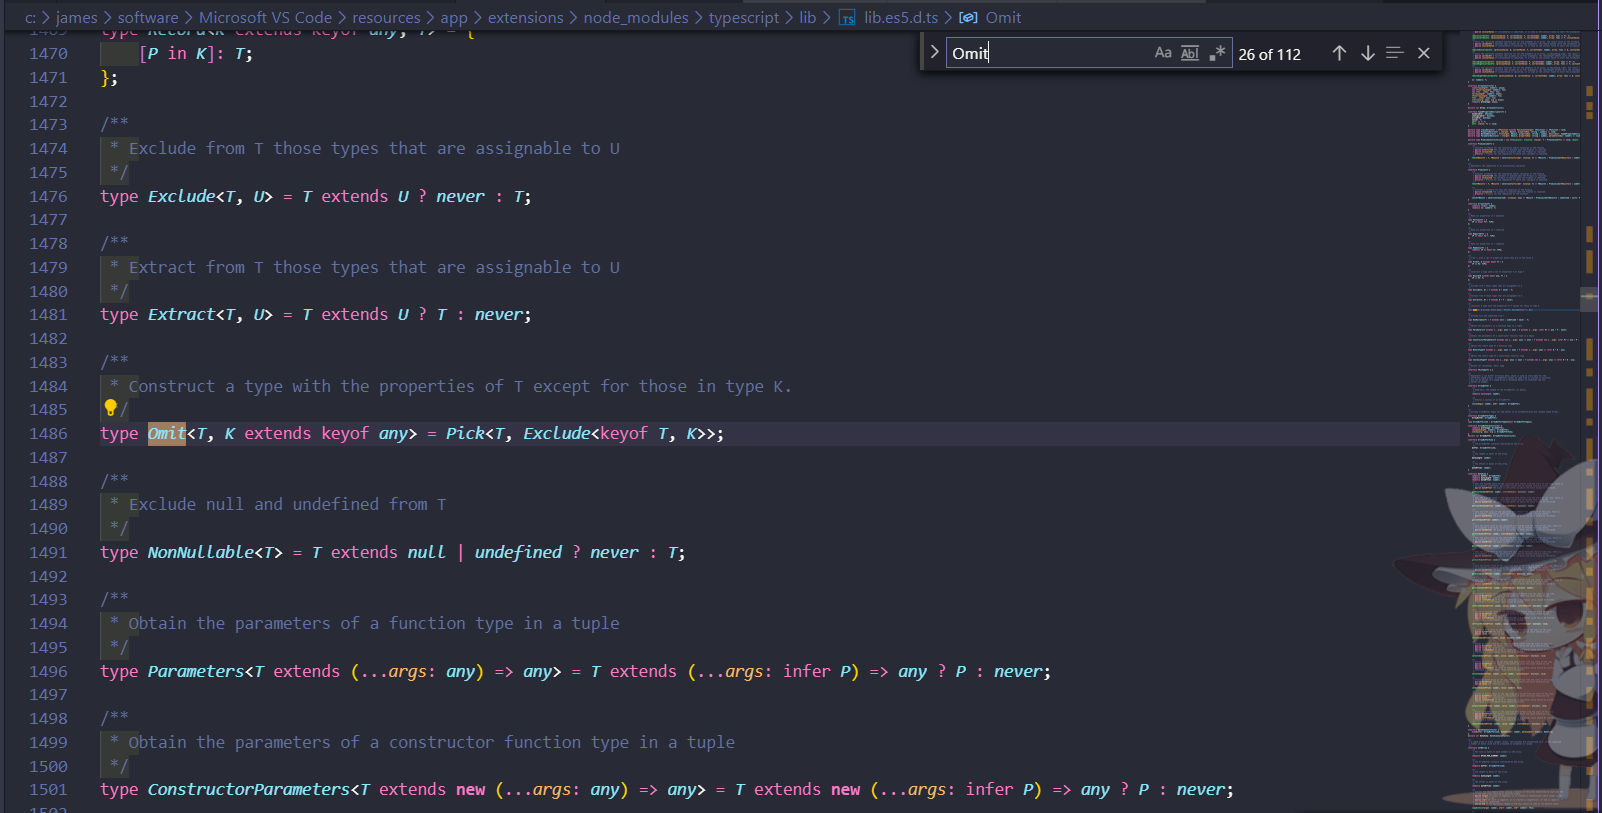Viewport: 1602px width, 813px height.
Task: Open the 'extensions' breadcrumb folder
Action: (526, 17)
